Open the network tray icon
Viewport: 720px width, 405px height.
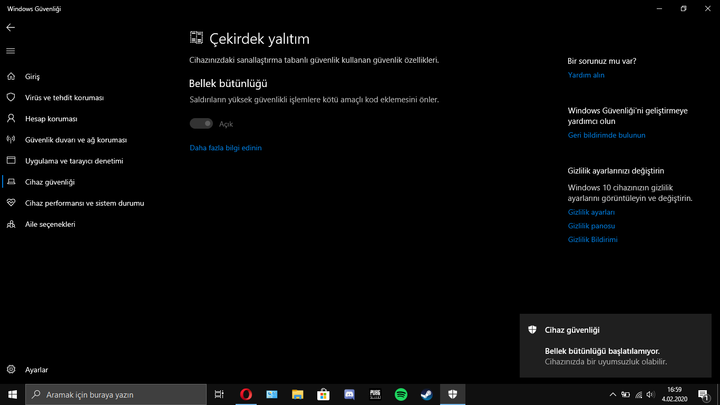638,394
